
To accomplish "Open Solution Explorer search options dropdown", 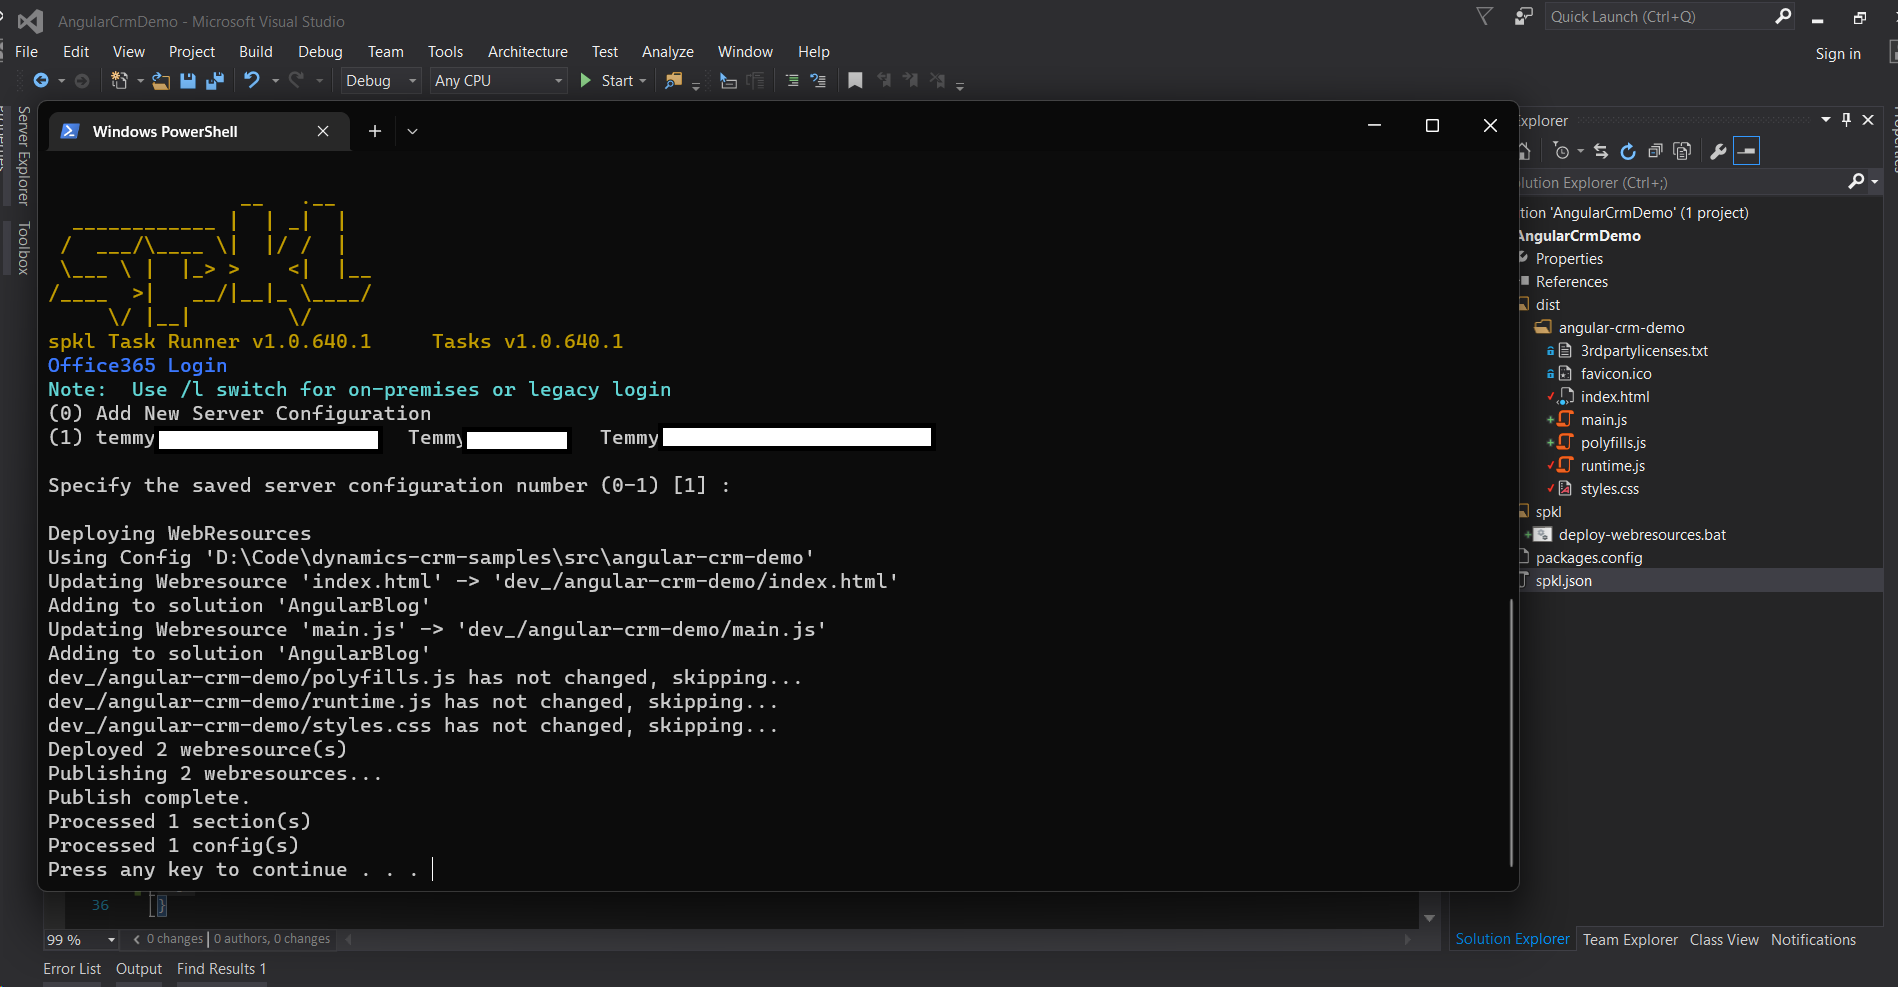I will (x=1875, y=182).
